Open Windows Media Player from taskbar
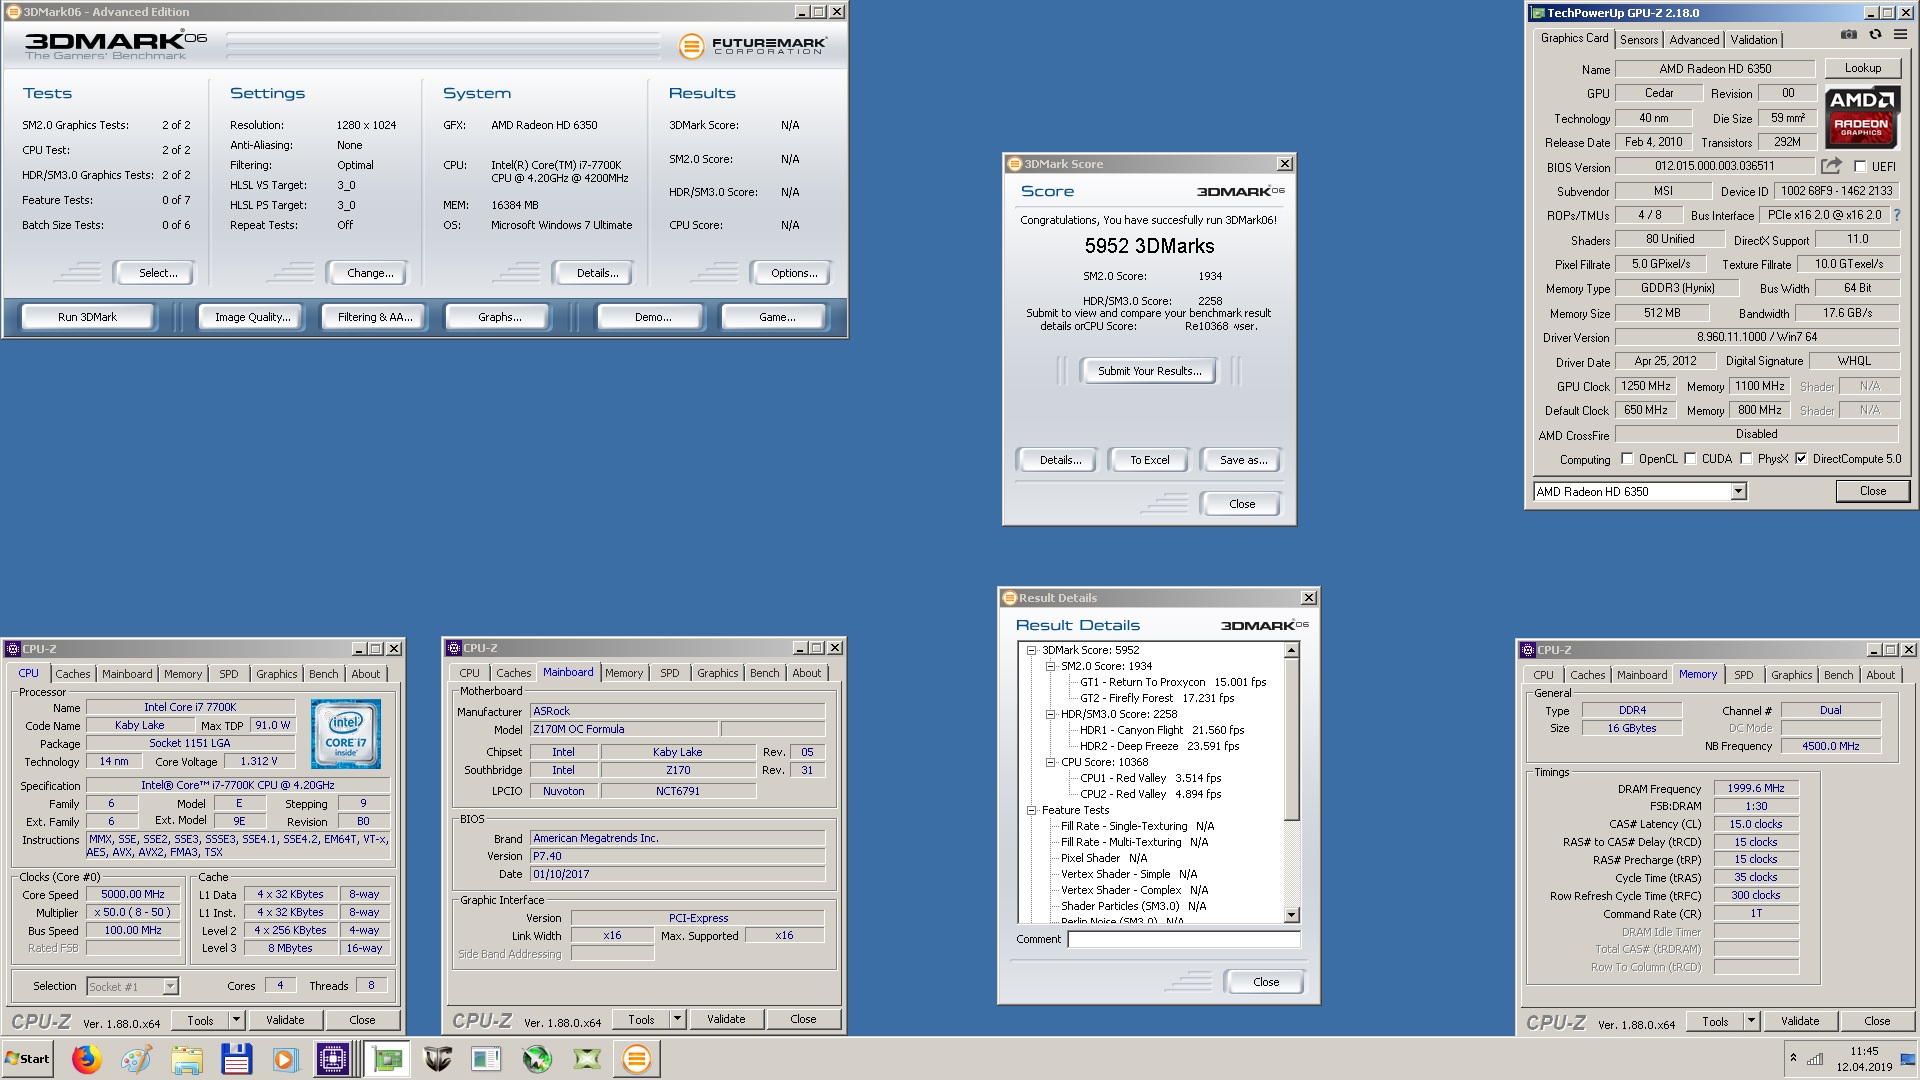 tap(286, 1059)
